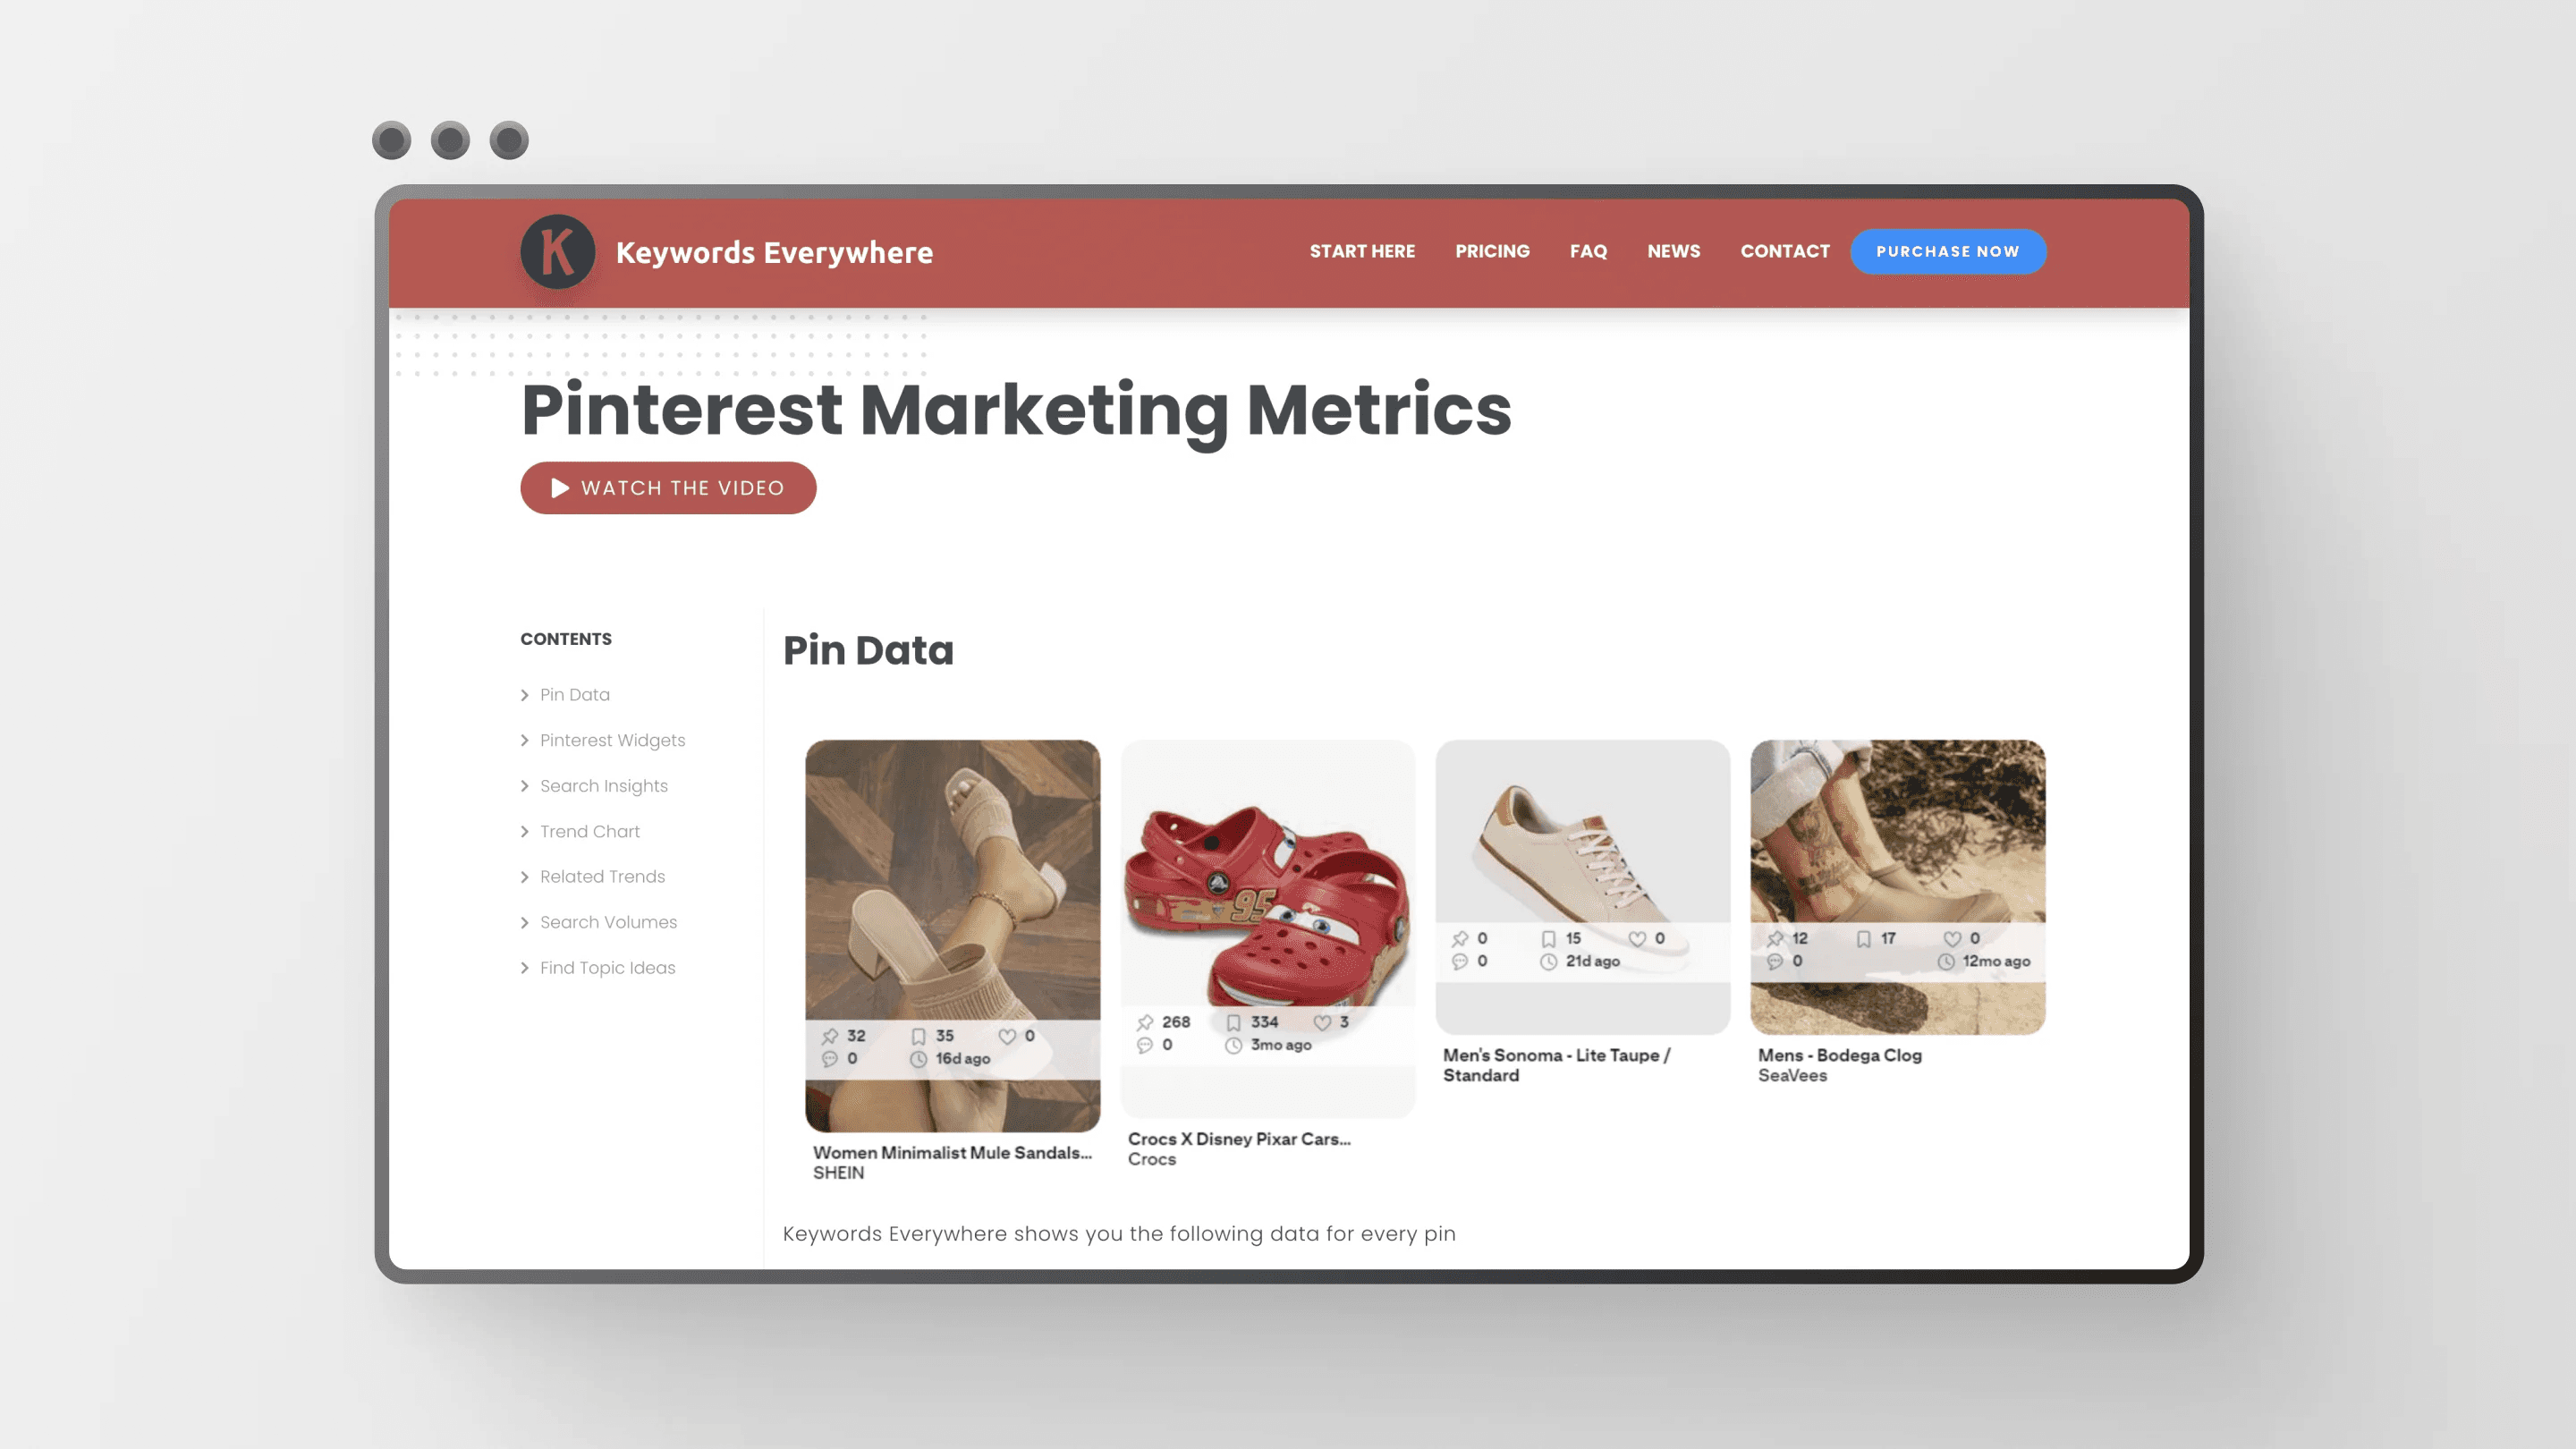Click the comment icon on Crocs pin
Viewport: 2576px width, 1449px height.
click(1147, 1044)
